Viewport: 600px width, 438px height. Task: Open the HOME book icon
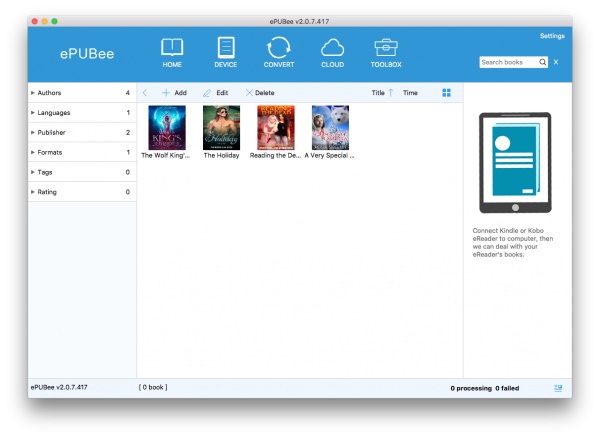coord(172,47)
